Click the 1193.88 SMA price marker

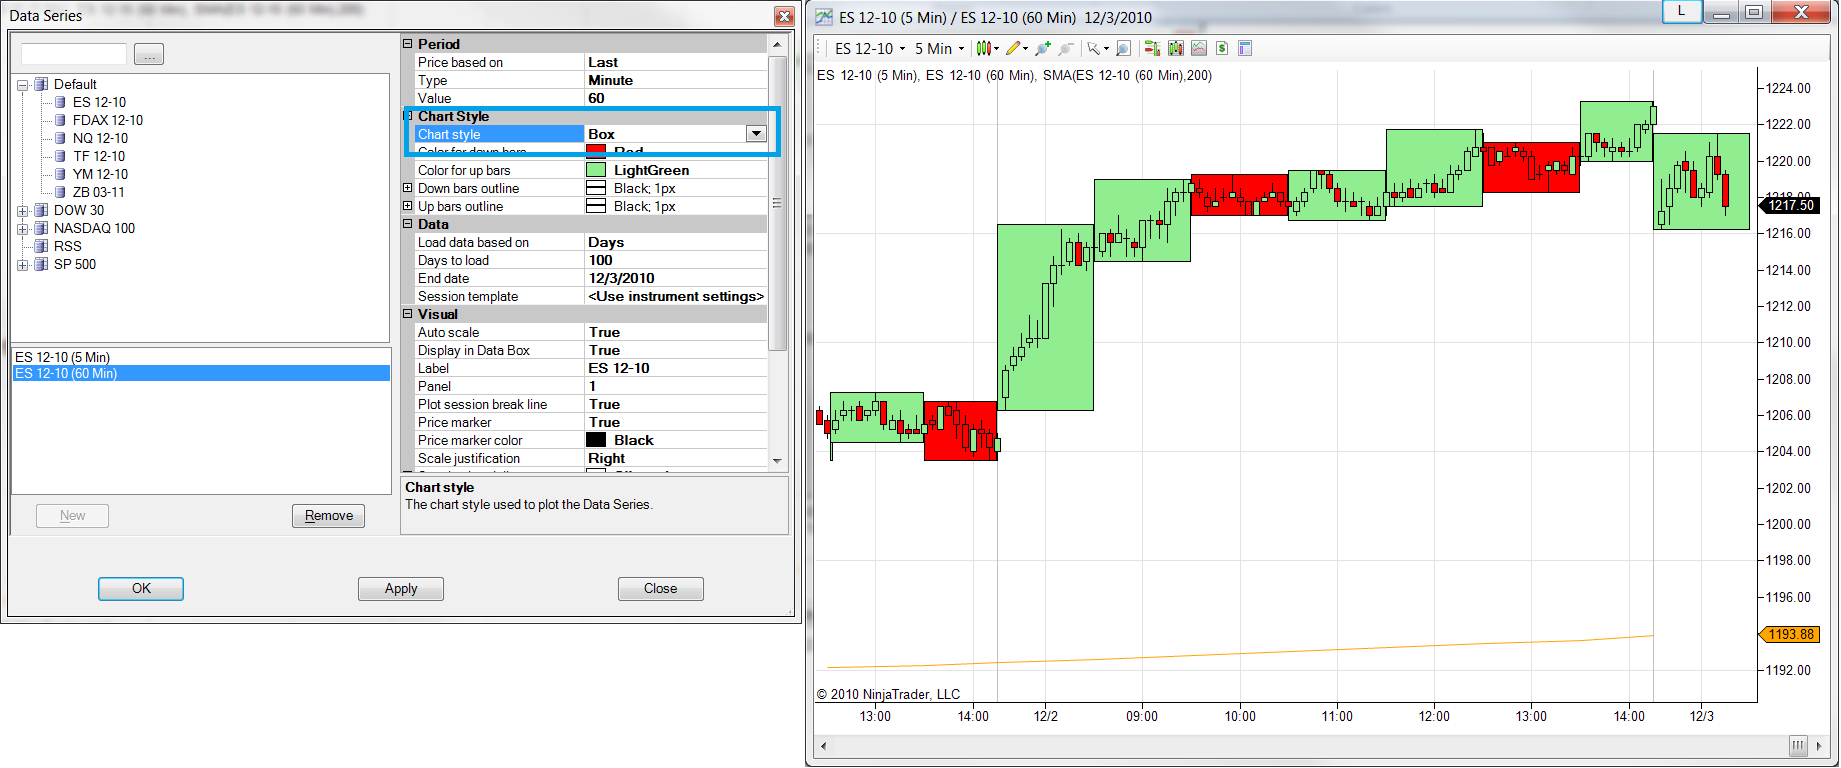coord(1788,634)
